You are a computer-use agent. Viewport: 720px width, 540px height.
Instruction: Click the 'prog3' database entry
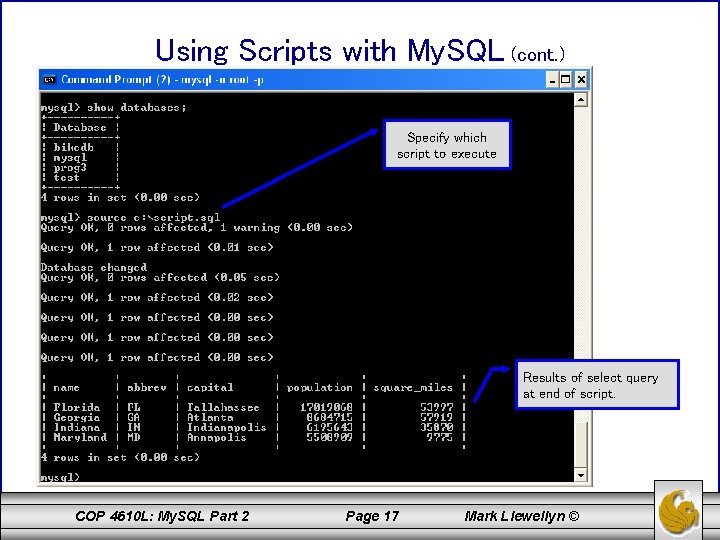pyautogui.click(x=70, y=168)
